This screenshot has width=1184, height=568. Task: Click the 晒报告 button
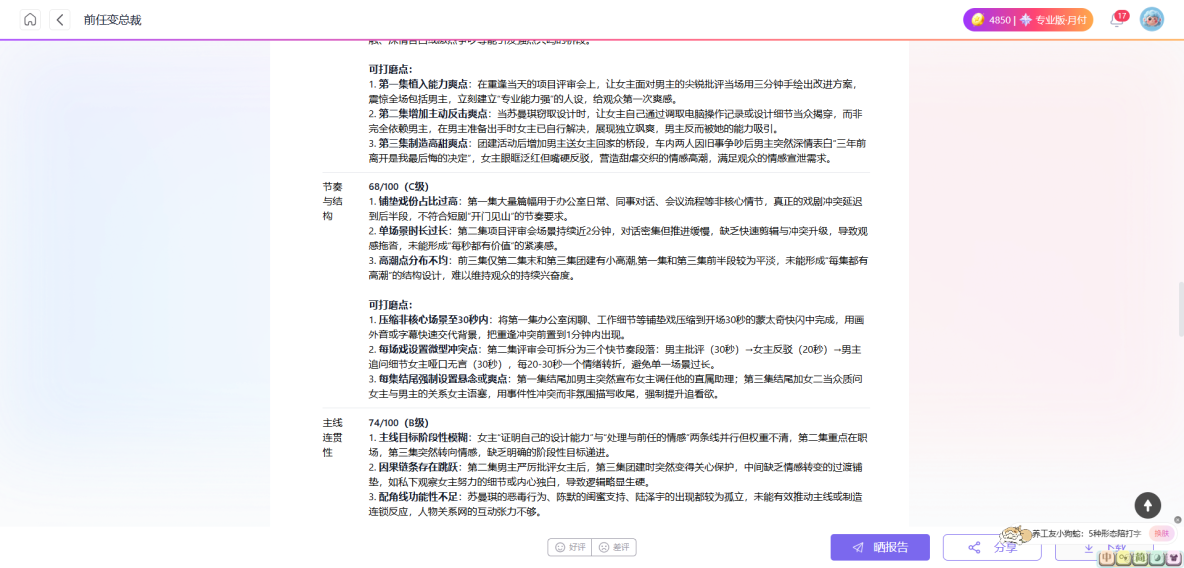pos(880,548)
